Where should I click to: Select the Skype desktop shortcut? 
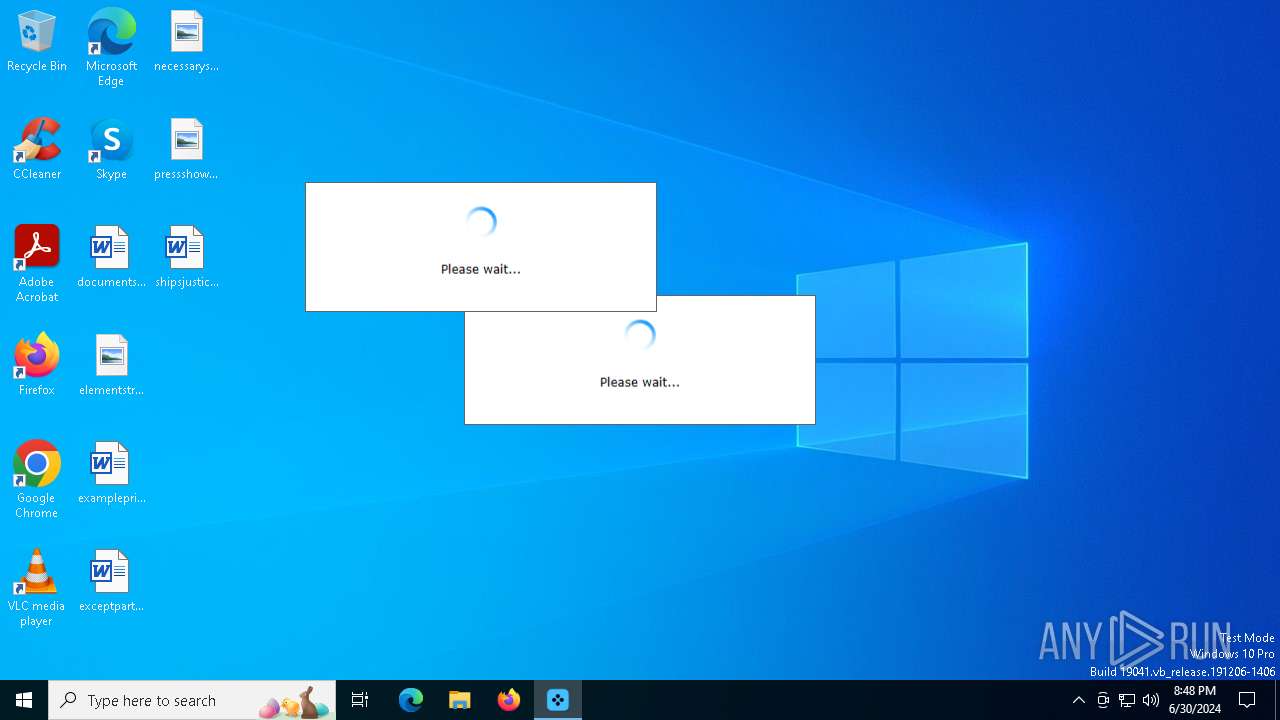(111, 150)
